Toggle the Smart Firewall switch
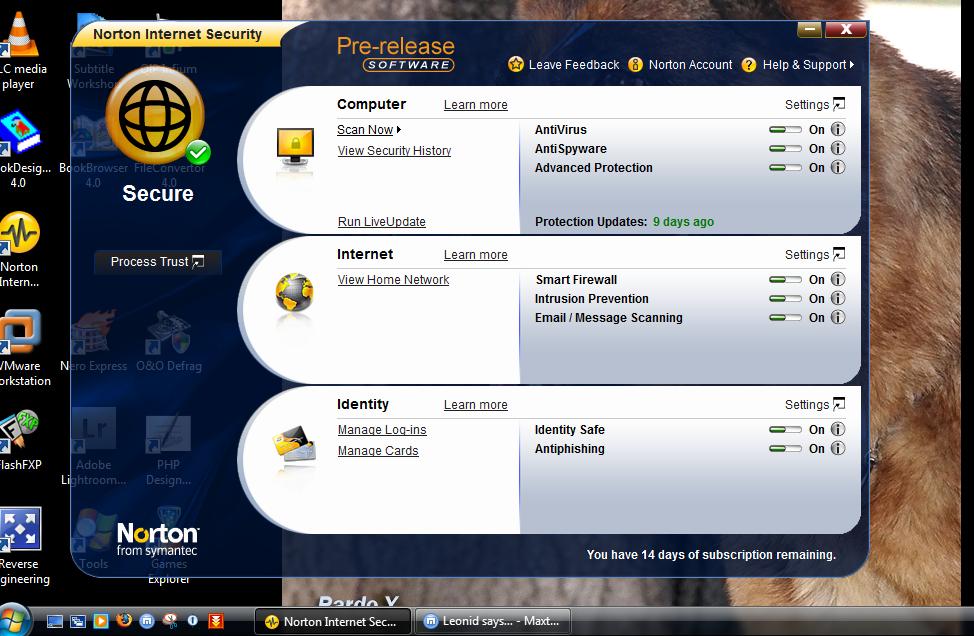 (x=785, y=280)
